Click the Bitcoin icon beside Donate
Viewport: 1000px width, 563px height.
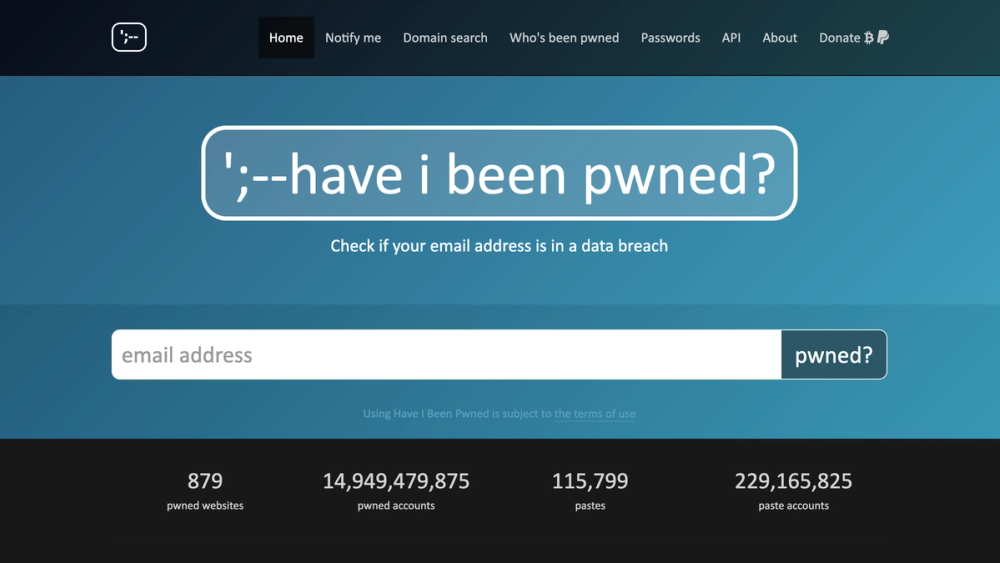pos(869,38)
